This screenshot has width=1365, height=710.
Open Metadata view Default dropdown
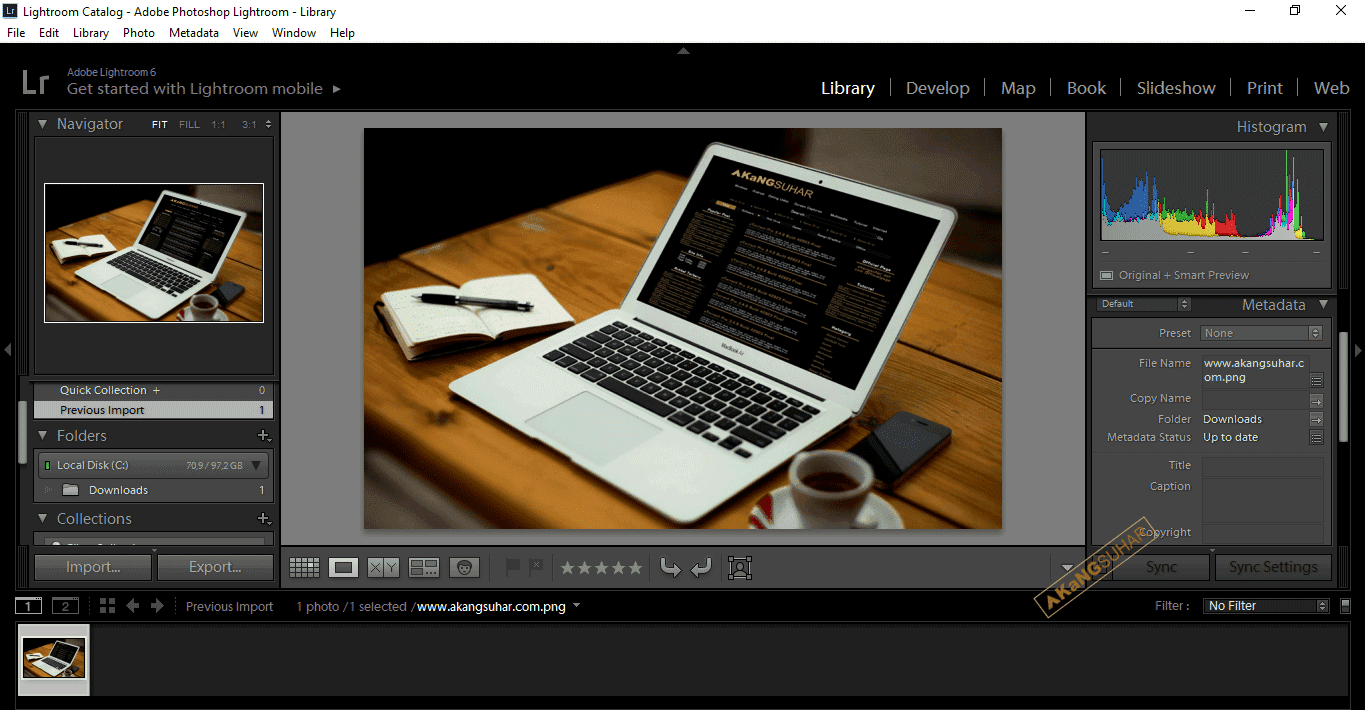click(1144, 304)
